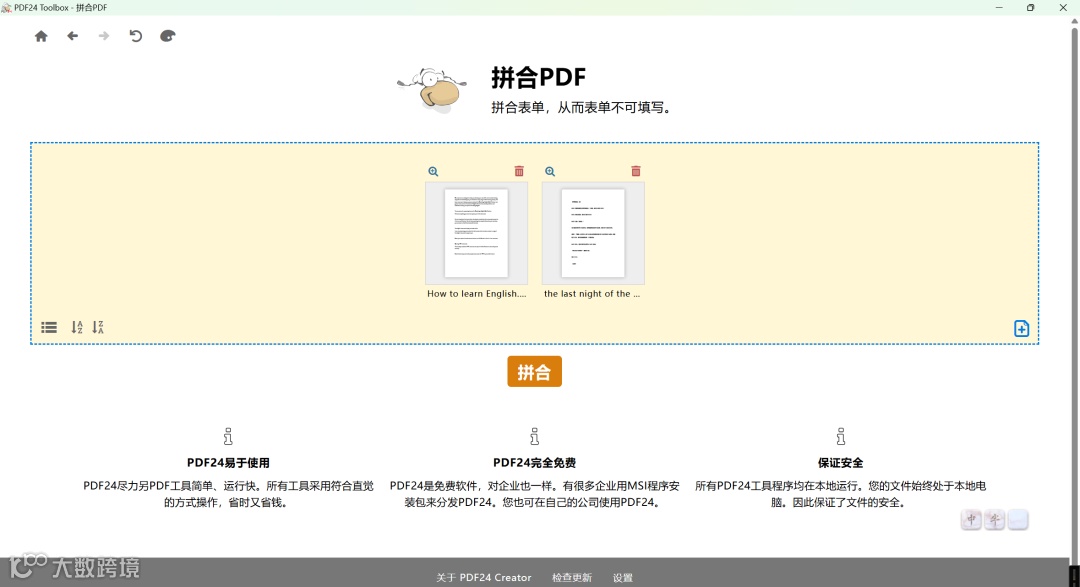
Task: Open the theme palette icon in toolbar
Action: click(x=167, y=36)
